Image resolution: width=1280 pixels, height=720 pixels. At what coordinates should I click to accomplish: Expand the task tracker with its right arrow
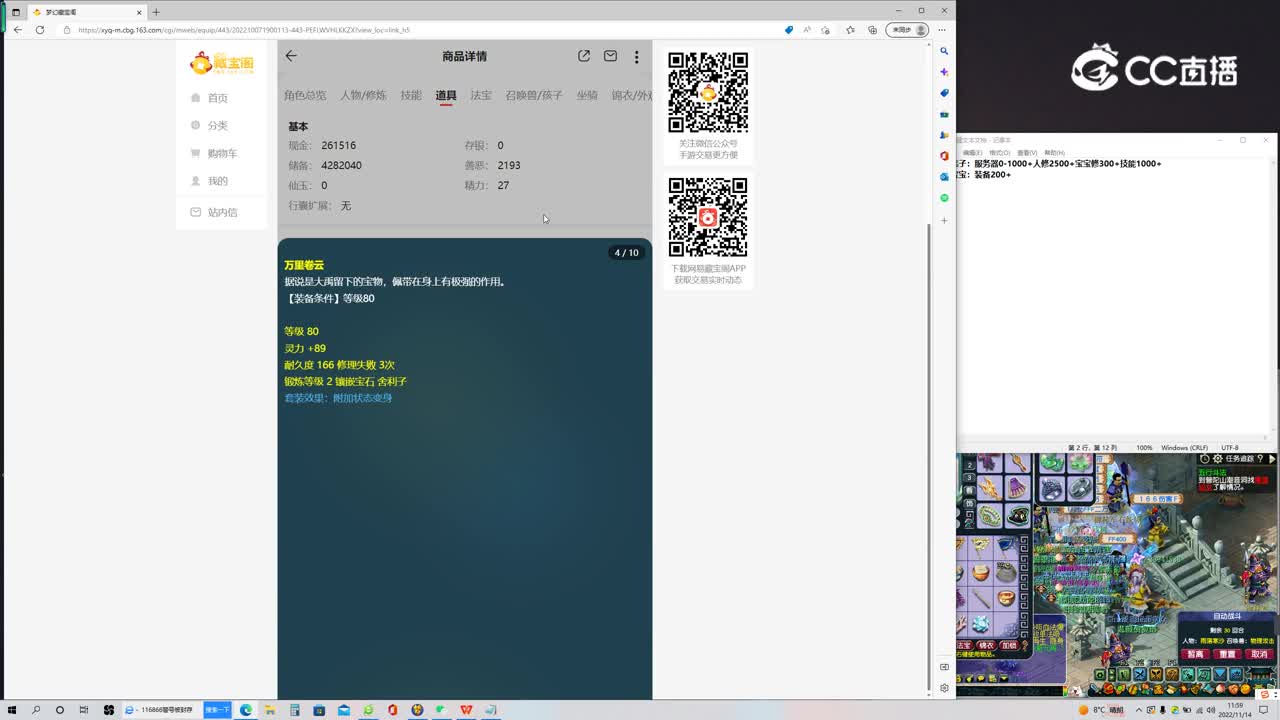(x=1272, y=460)
